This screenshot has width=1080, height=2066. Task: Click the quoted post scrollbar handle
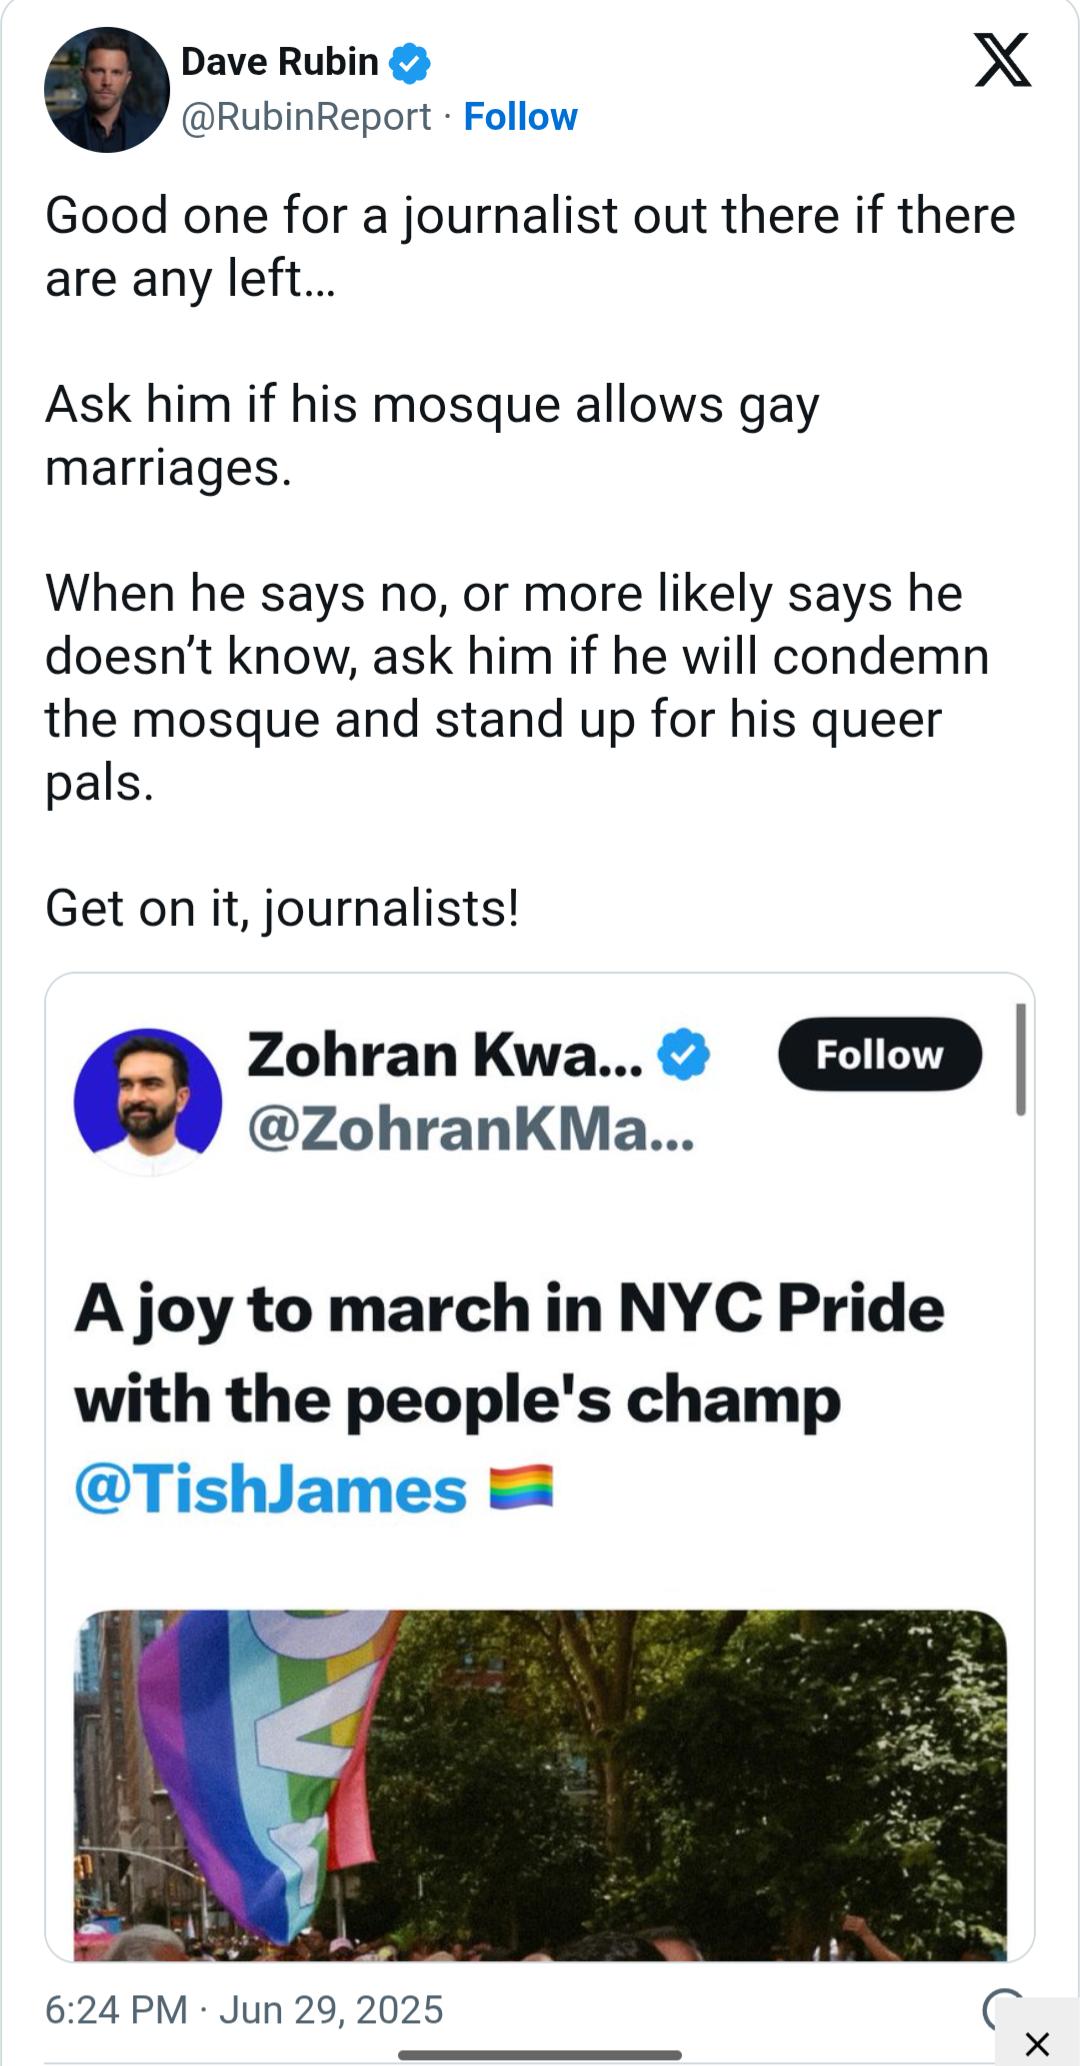click(1020, 1059)
